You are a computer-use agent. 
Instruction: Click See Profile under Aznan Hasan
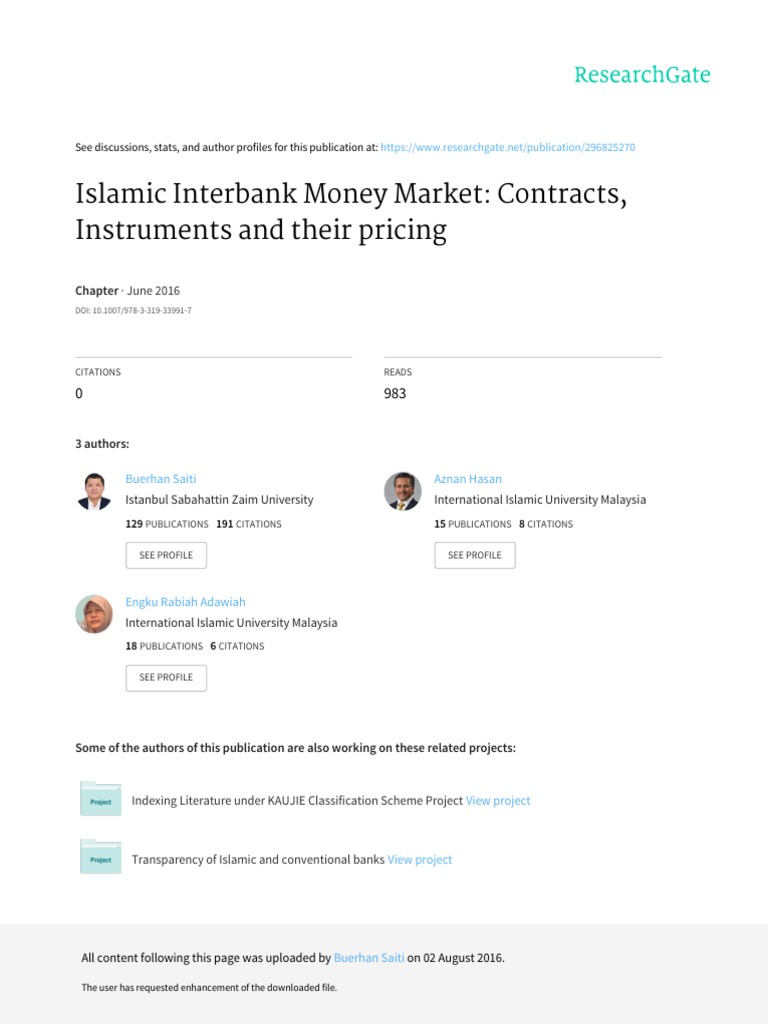tap(475, 555)
